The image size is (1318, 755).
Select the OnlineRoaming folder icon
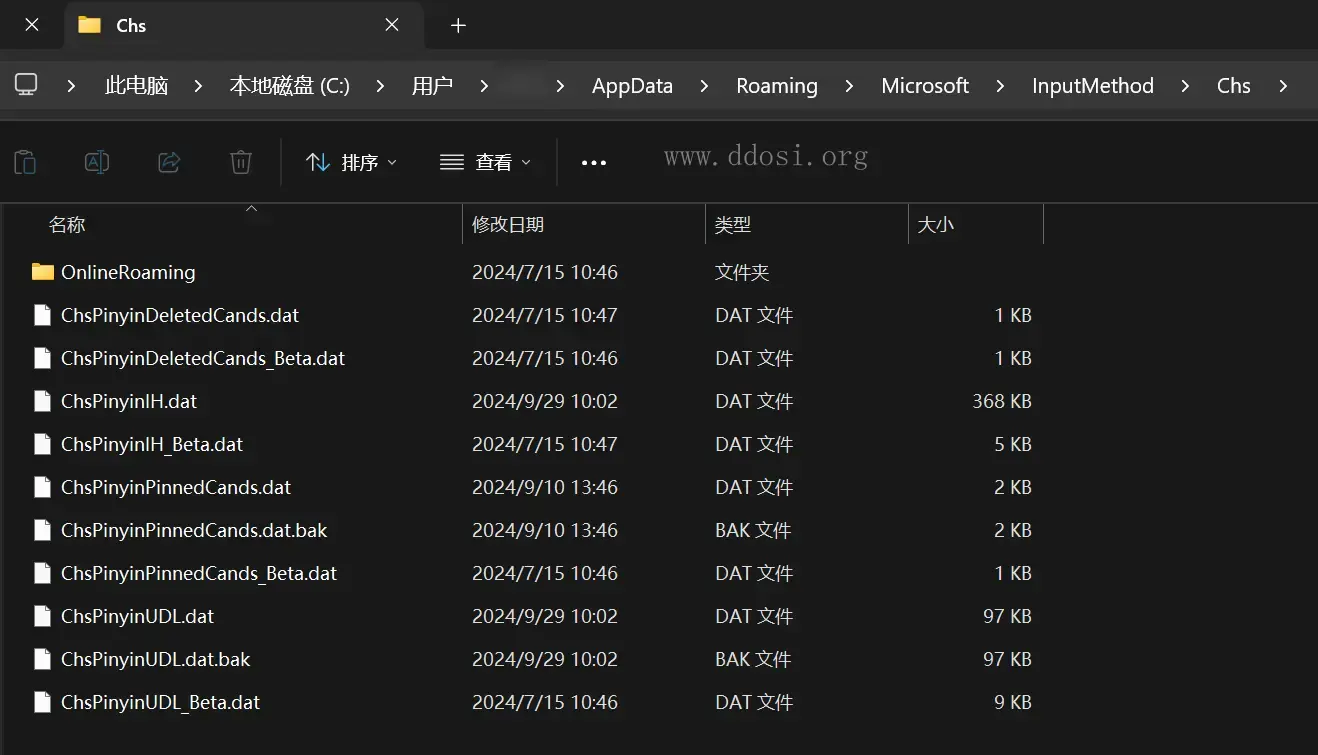point(43,272)
